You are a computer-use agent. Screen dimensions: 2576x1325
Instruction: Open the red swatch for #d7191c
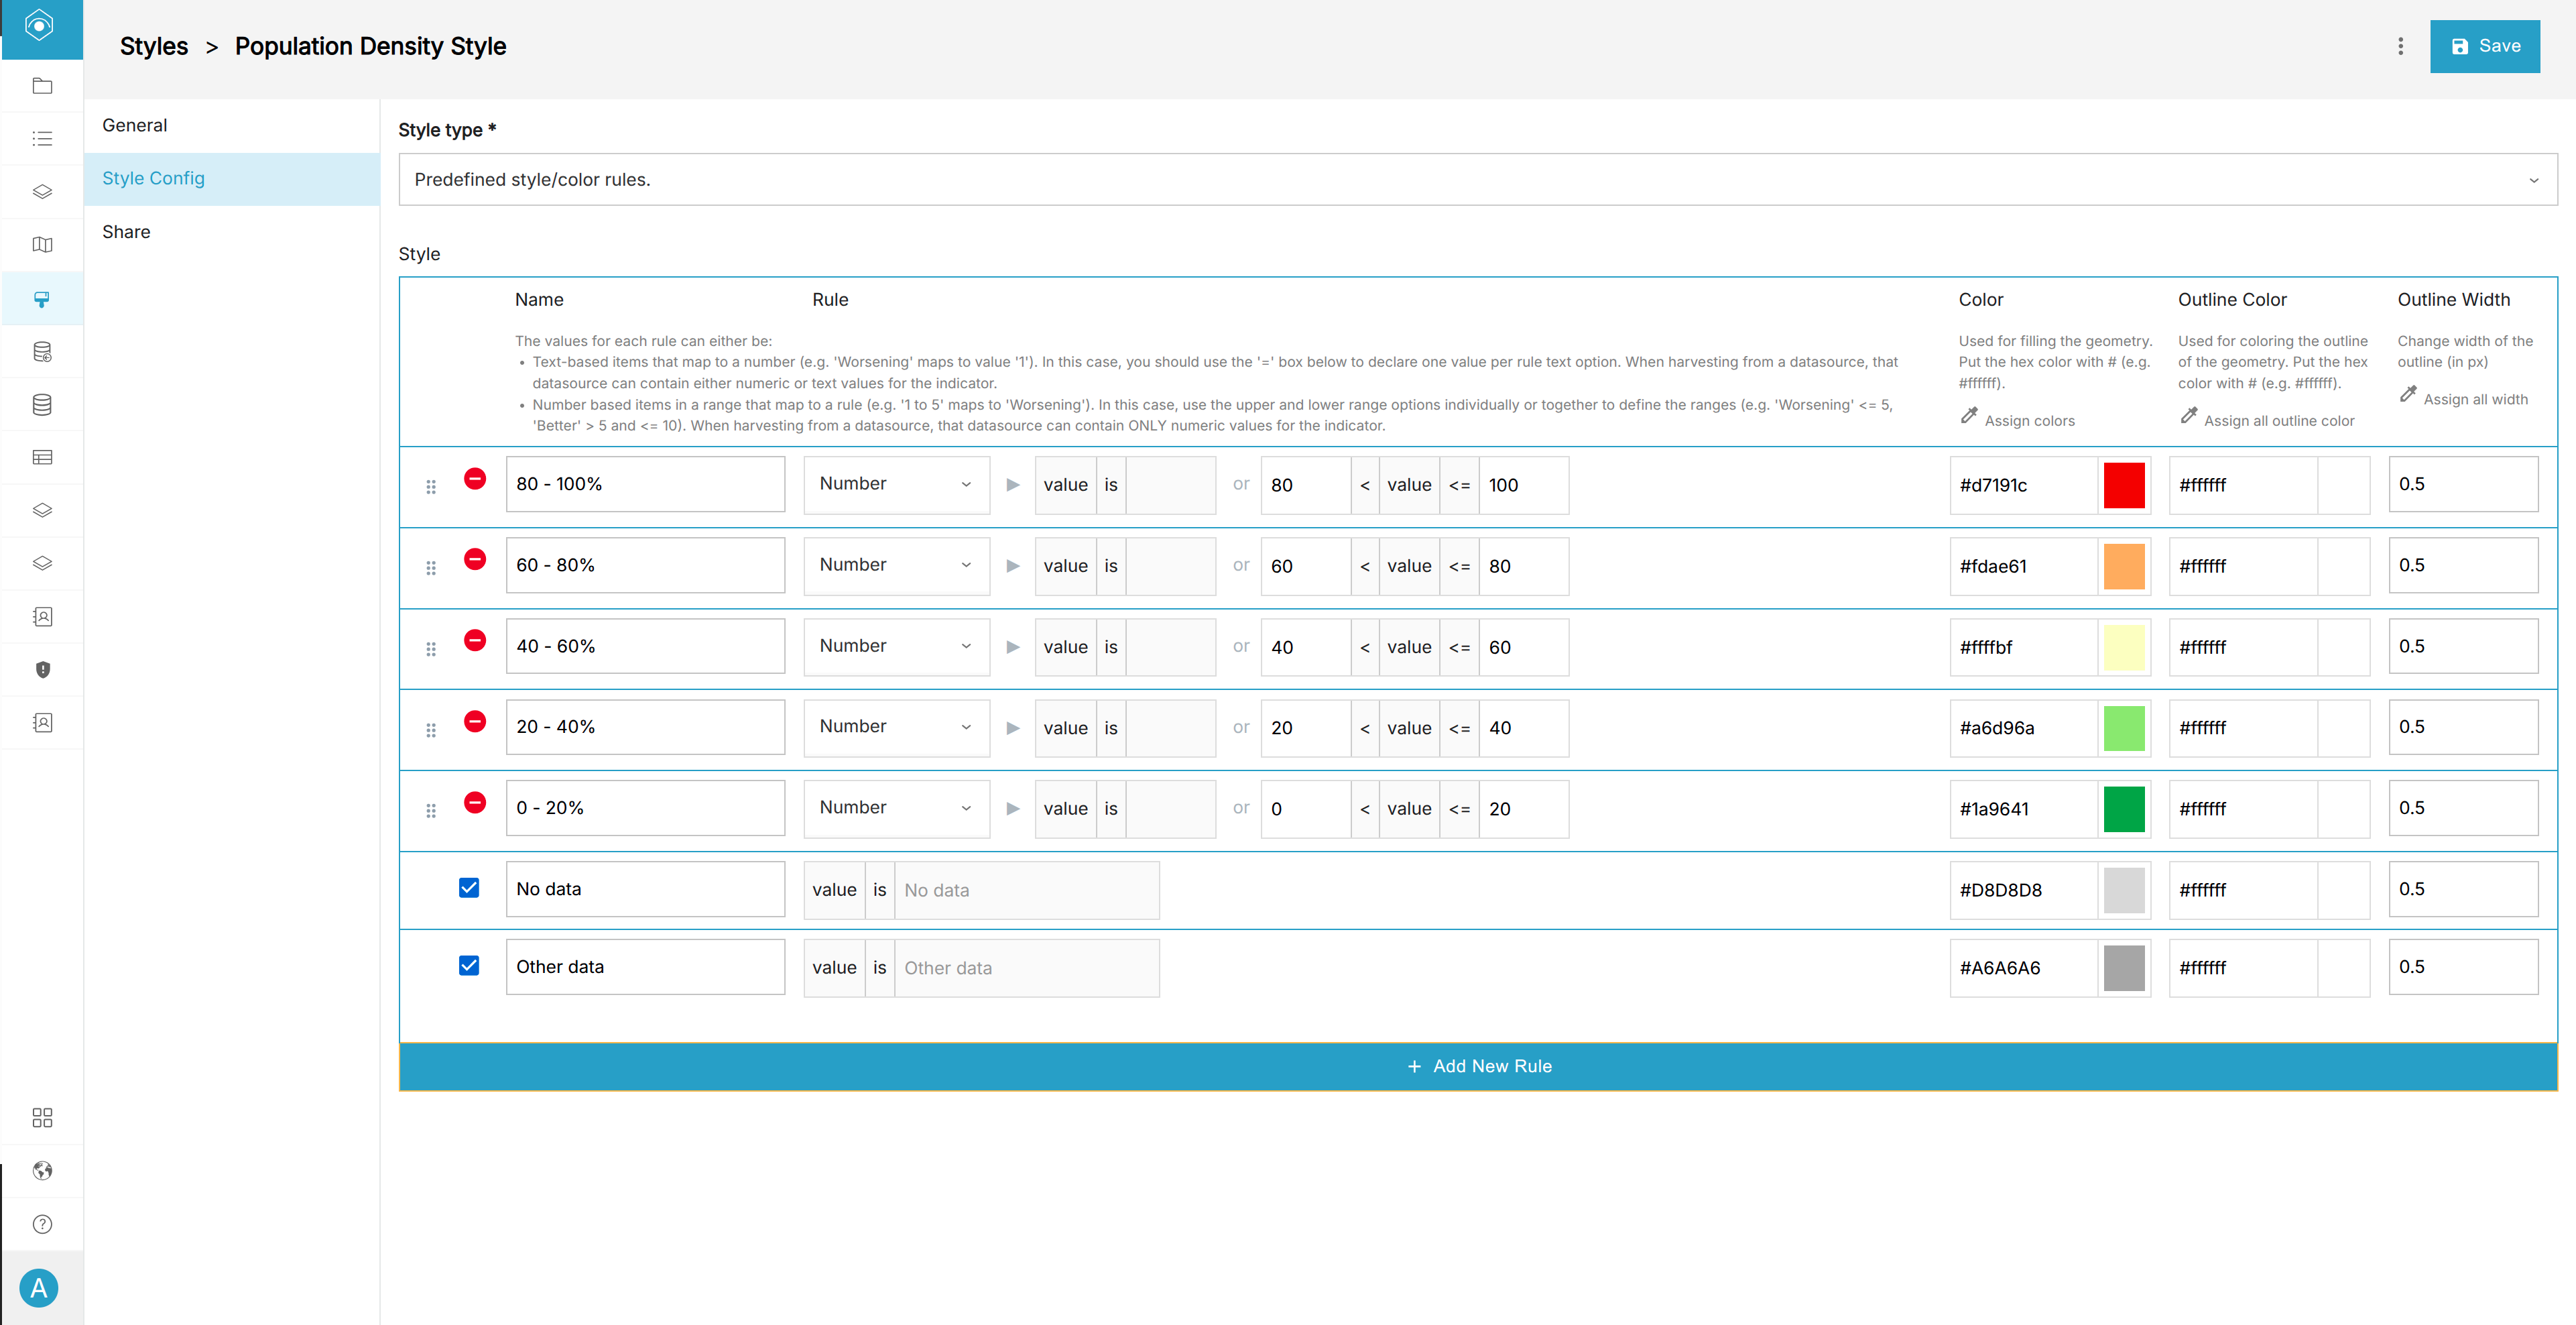click(x=2124, y=485)
